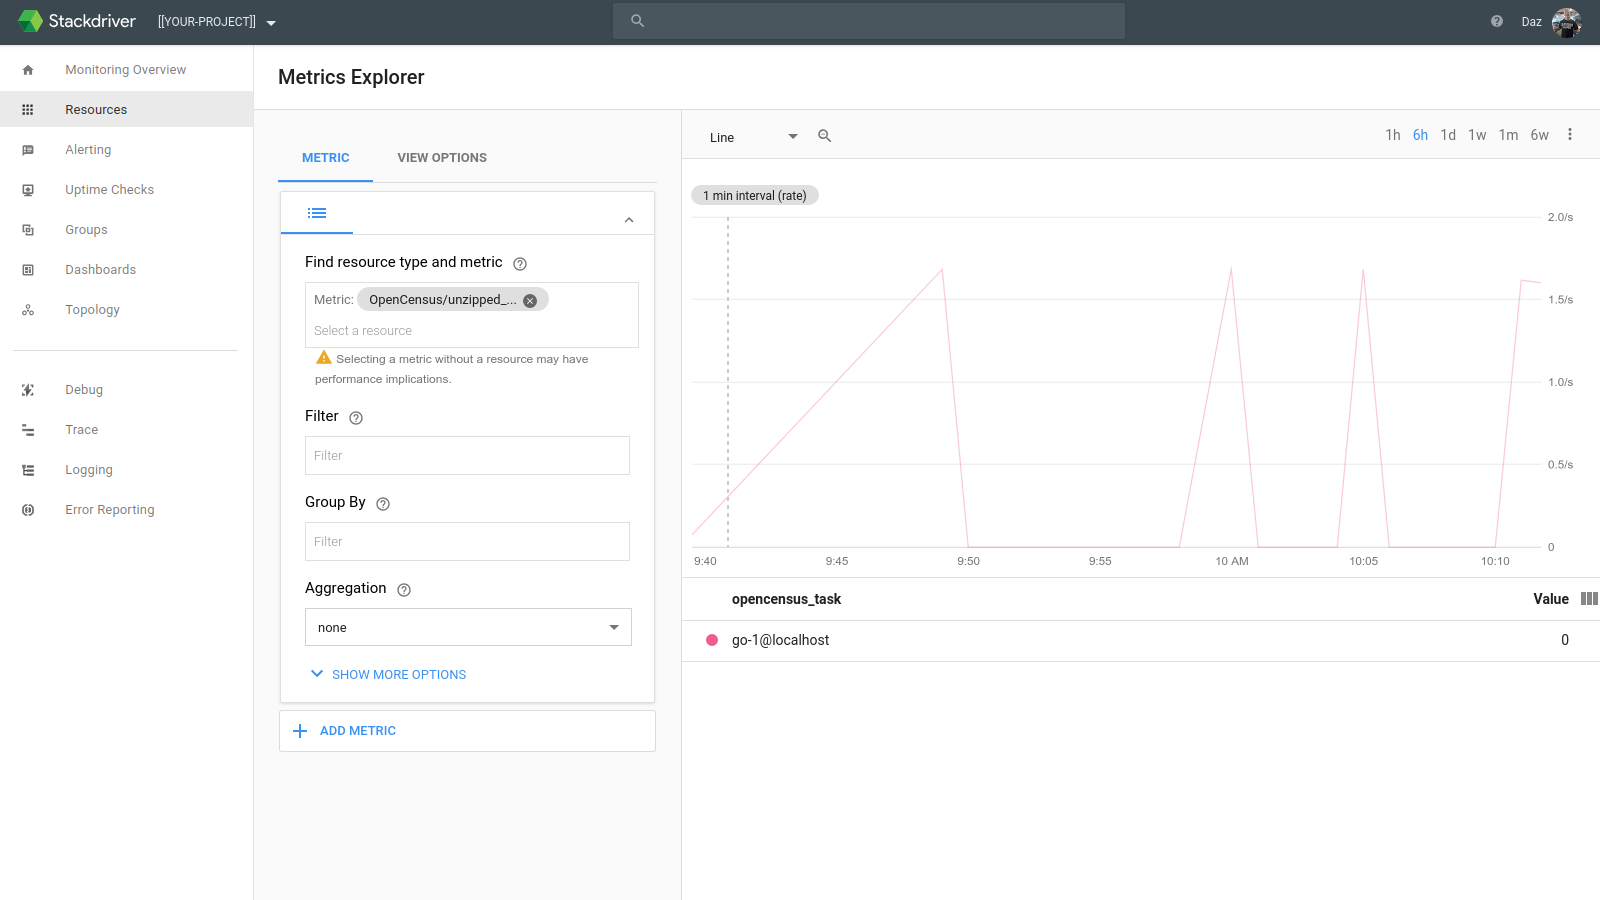Open the Aggregation help icon
Viewport: 1600px width, 900px height.
pyautogui.click(x=404, y=590)
